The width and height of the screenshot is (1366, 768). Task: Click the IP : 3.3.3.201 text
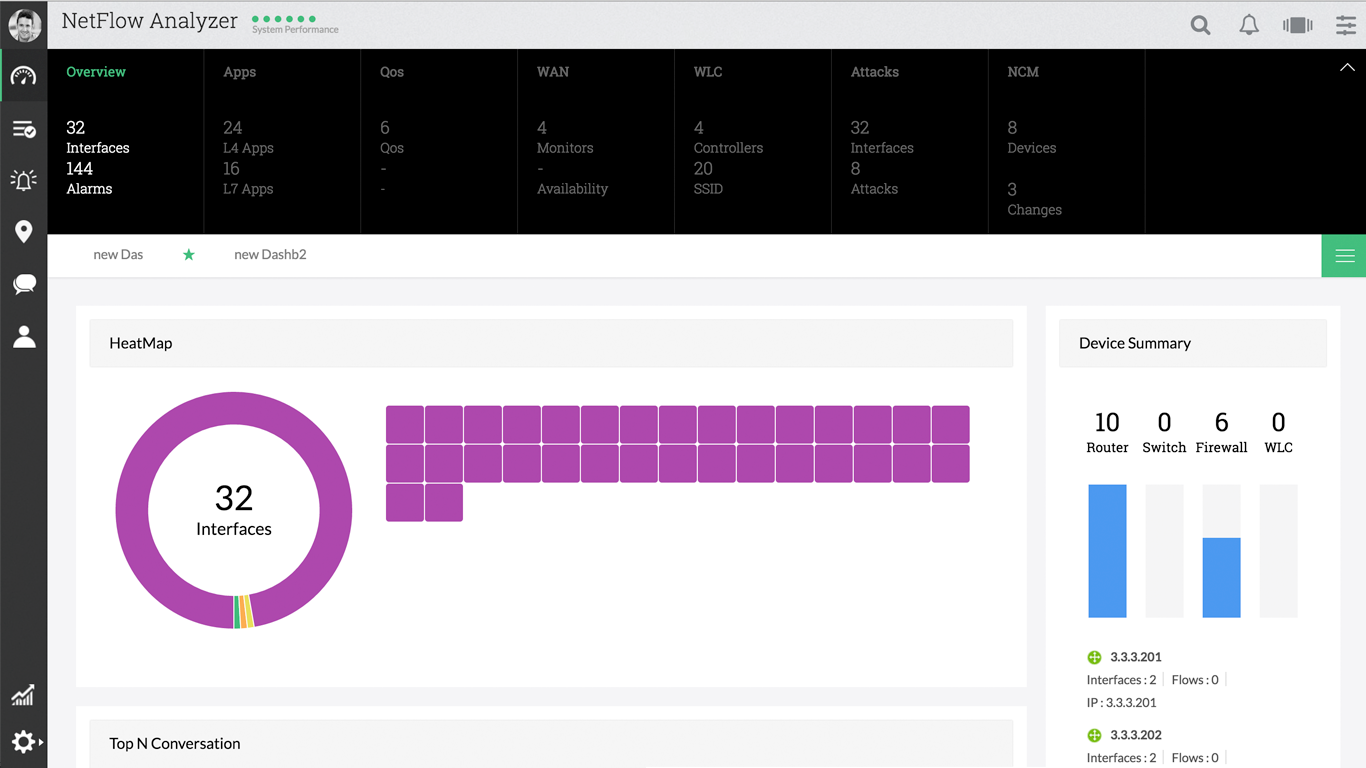tap(1121, 703)
